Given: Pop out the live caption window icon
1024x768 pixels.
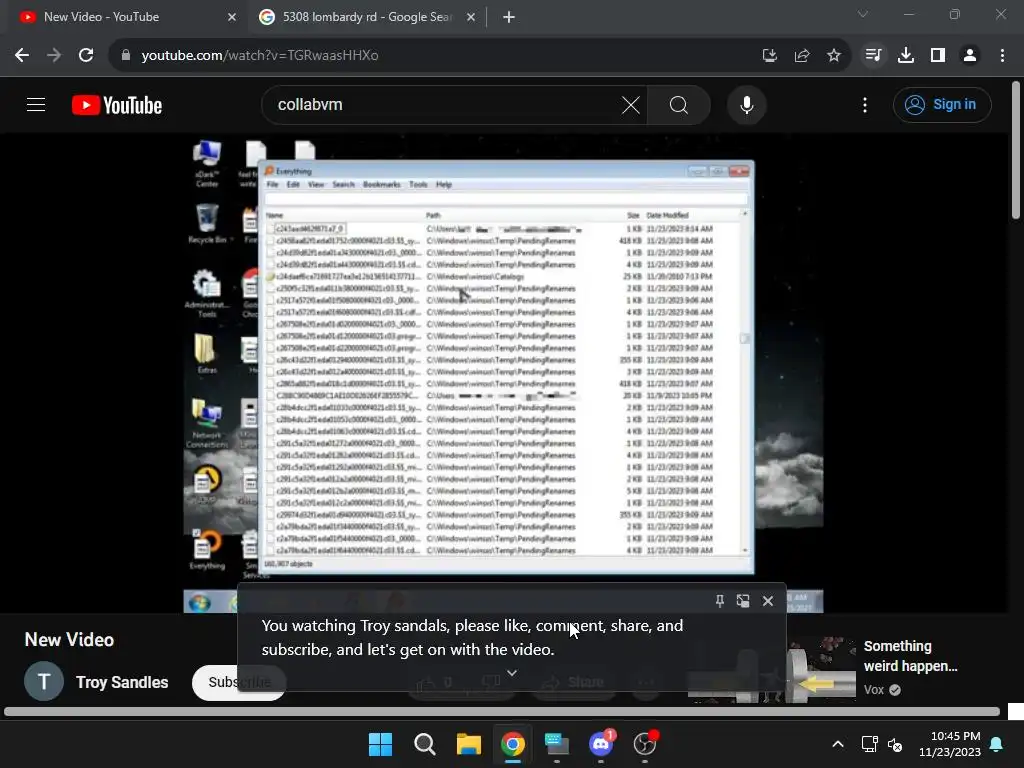Looking at the screenshot, I should [743, 601].
